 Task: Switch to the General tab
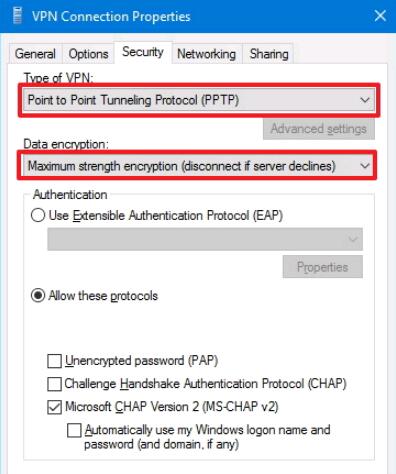[x=35, y=54]
